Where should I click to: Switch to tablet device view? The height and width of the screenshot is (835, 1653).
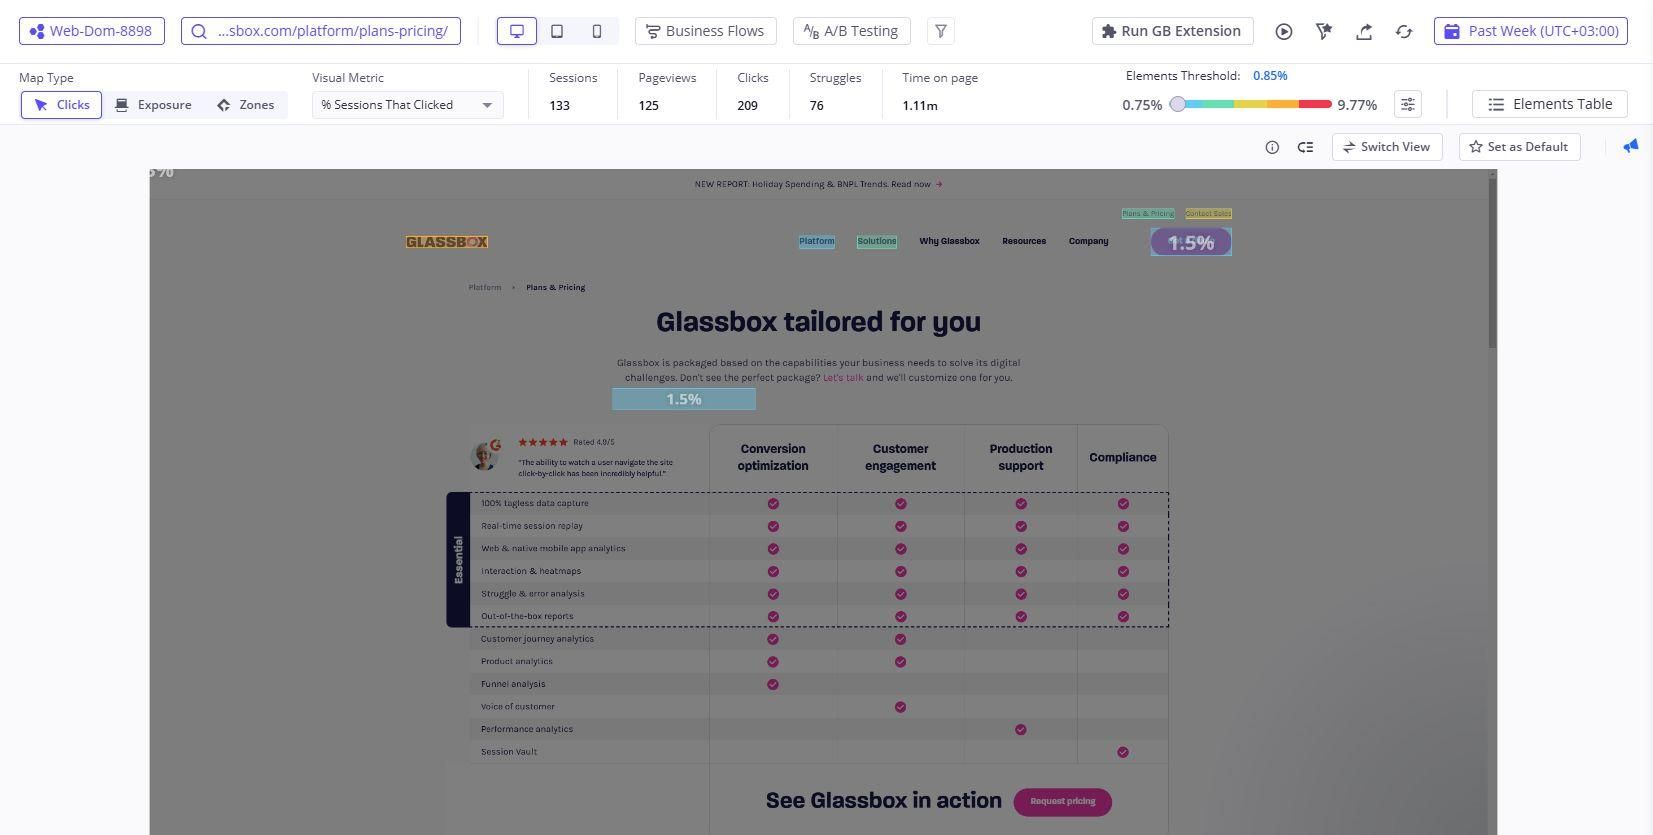tap(557, 31)
